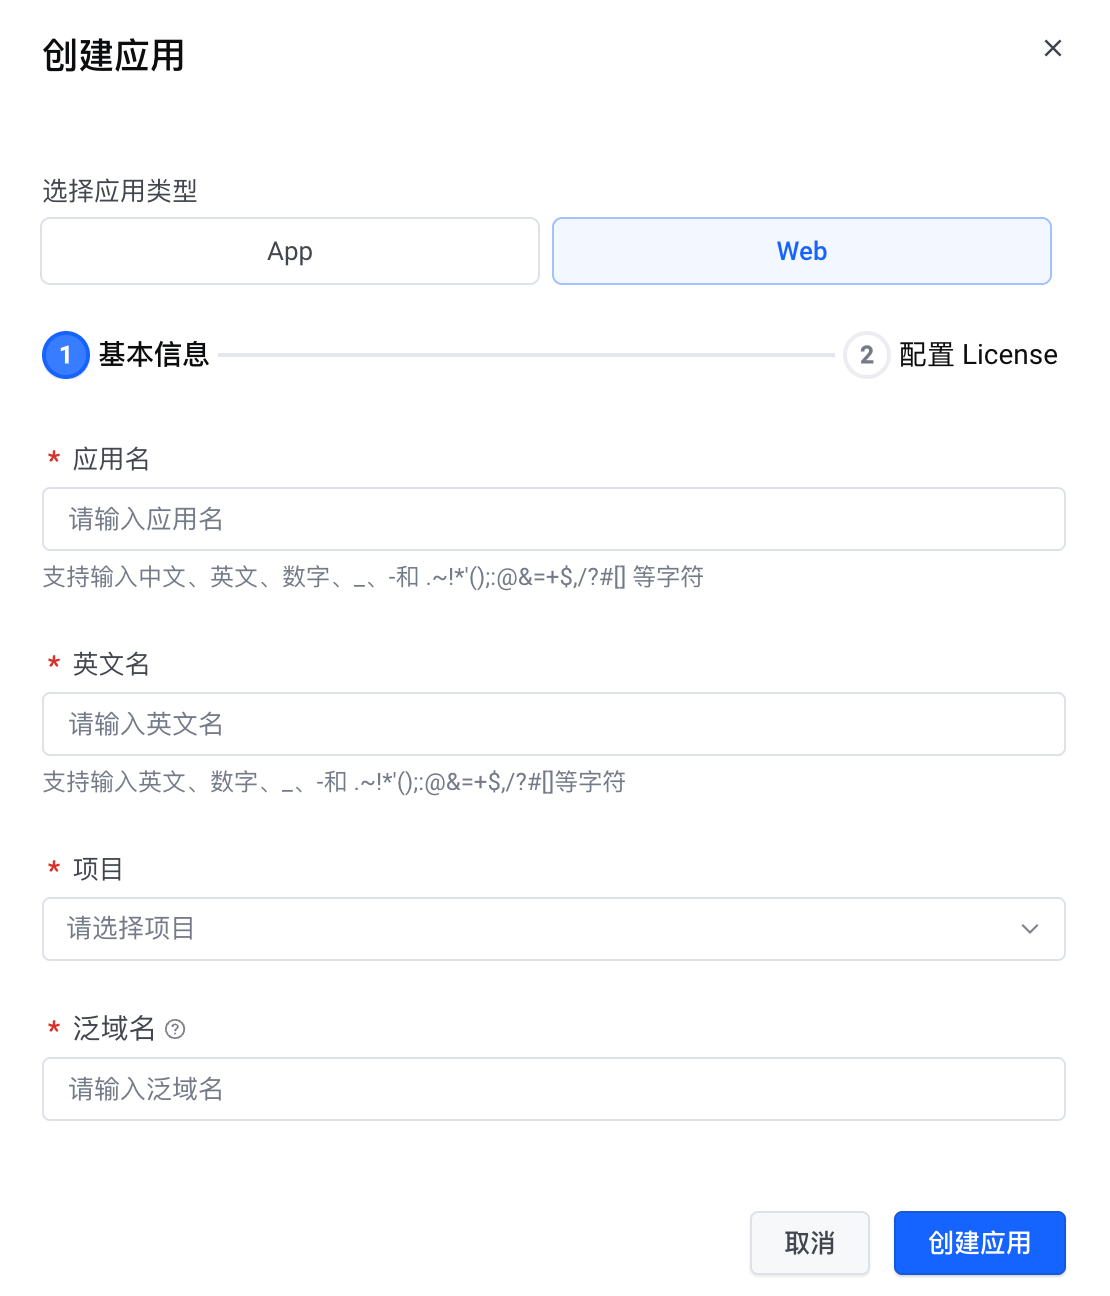The width and height of the screenshot is (1110, 1296).
Task: Focus the 请输入泛域名 input field
Action: [553, 1089]
